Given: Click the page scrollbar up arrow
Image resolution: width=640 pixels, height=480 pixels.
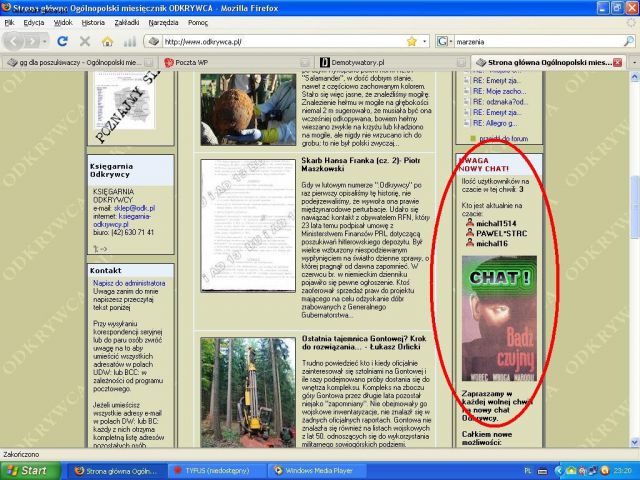Looking at the screenshot, I should click(x=635, y=76).
